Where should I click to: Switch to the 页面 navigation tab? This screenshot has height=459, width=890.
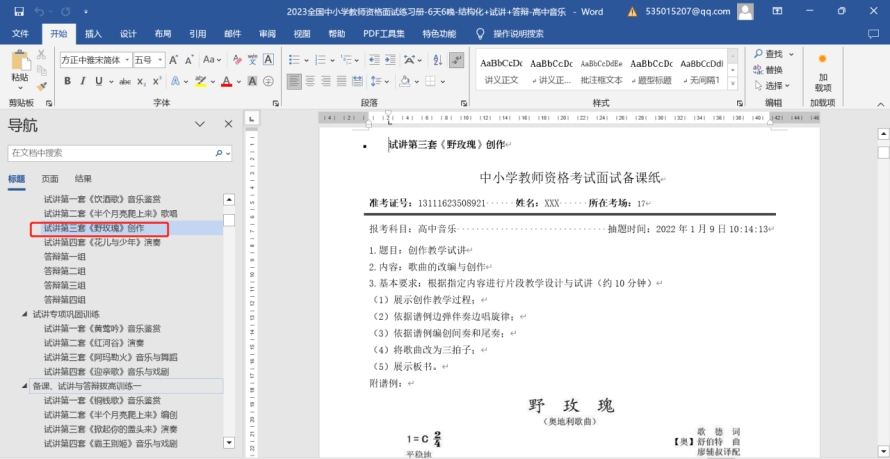[50, 179]
